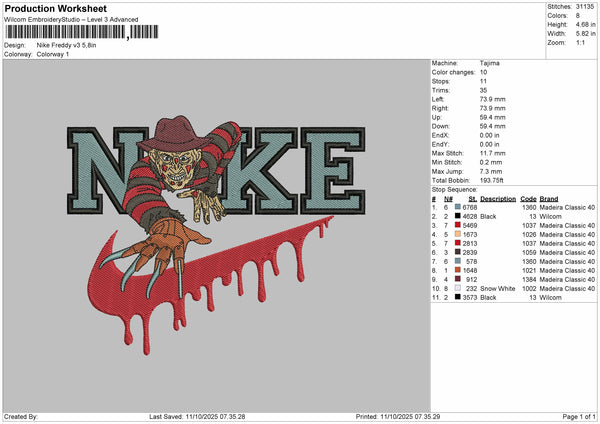
Task: Select the orange swatch beside 1648 stitches
Action: [x=458, y=270]
